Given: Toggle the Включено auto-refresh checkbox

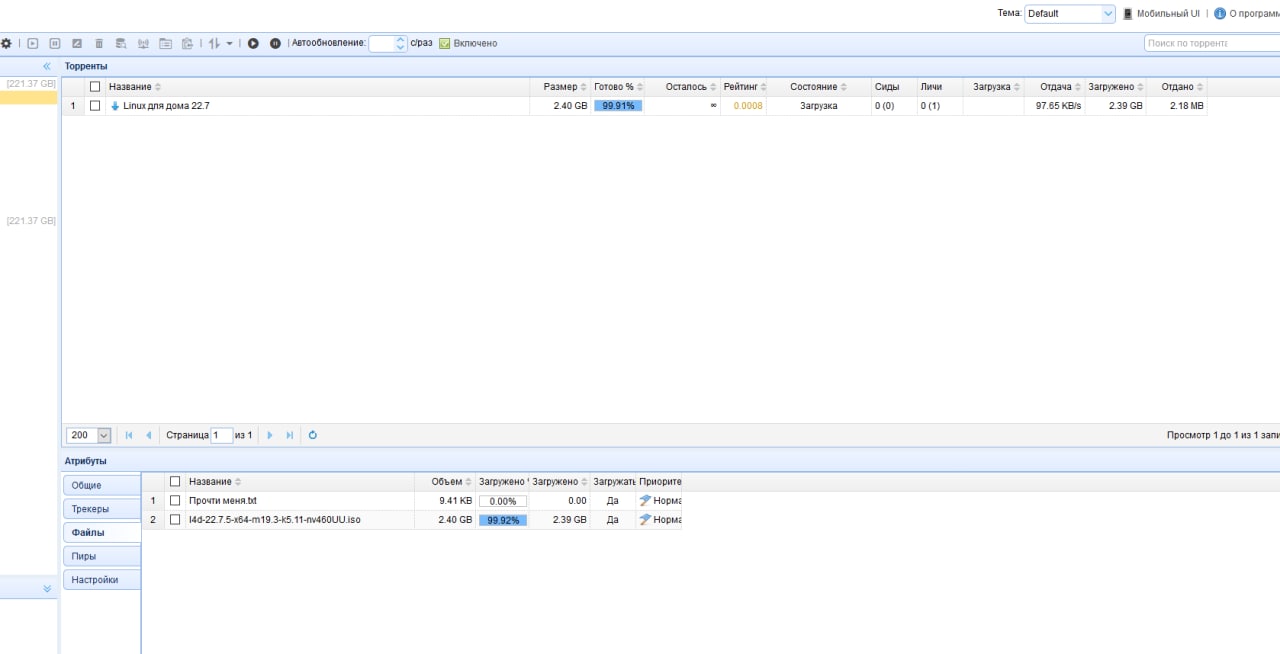Looking at the screenshot, I should click(x=444, y=43).
